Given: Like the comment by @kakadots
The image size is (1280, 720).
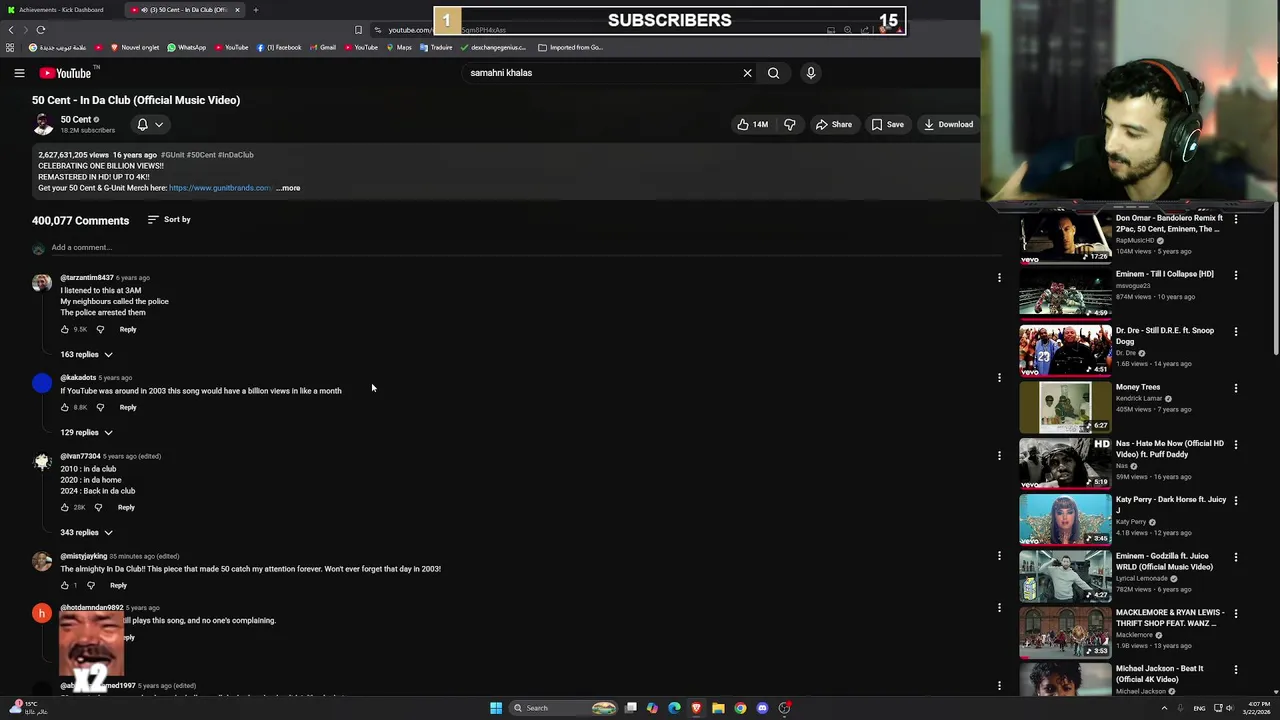Looking at the screenshot, I should (x=65, y=408).
